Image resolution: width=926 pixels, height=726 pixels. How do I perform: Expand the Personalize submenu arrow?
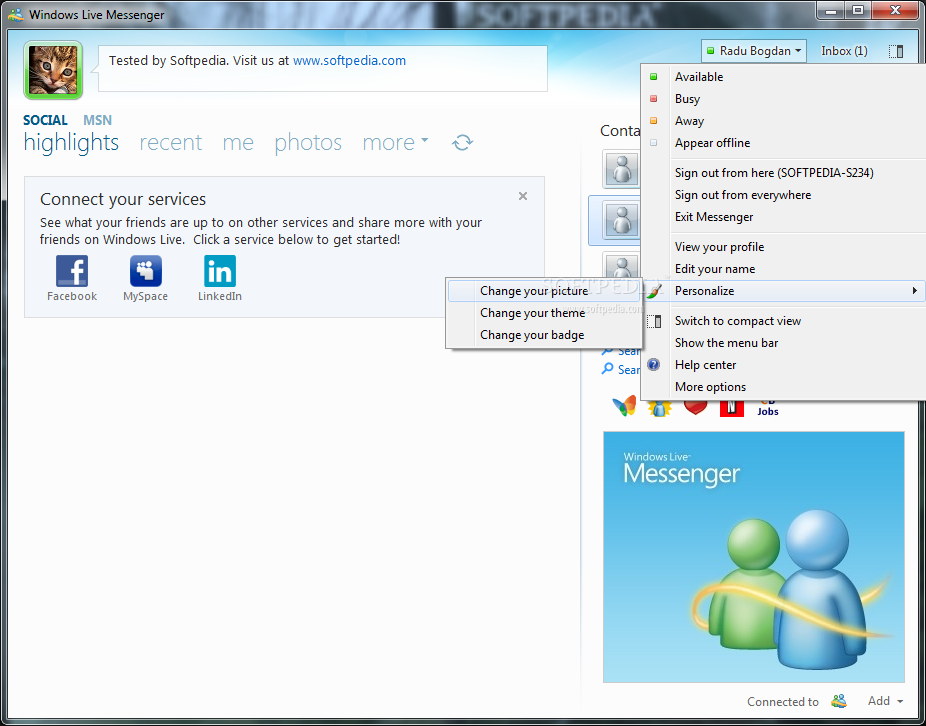tap(914, 291)
